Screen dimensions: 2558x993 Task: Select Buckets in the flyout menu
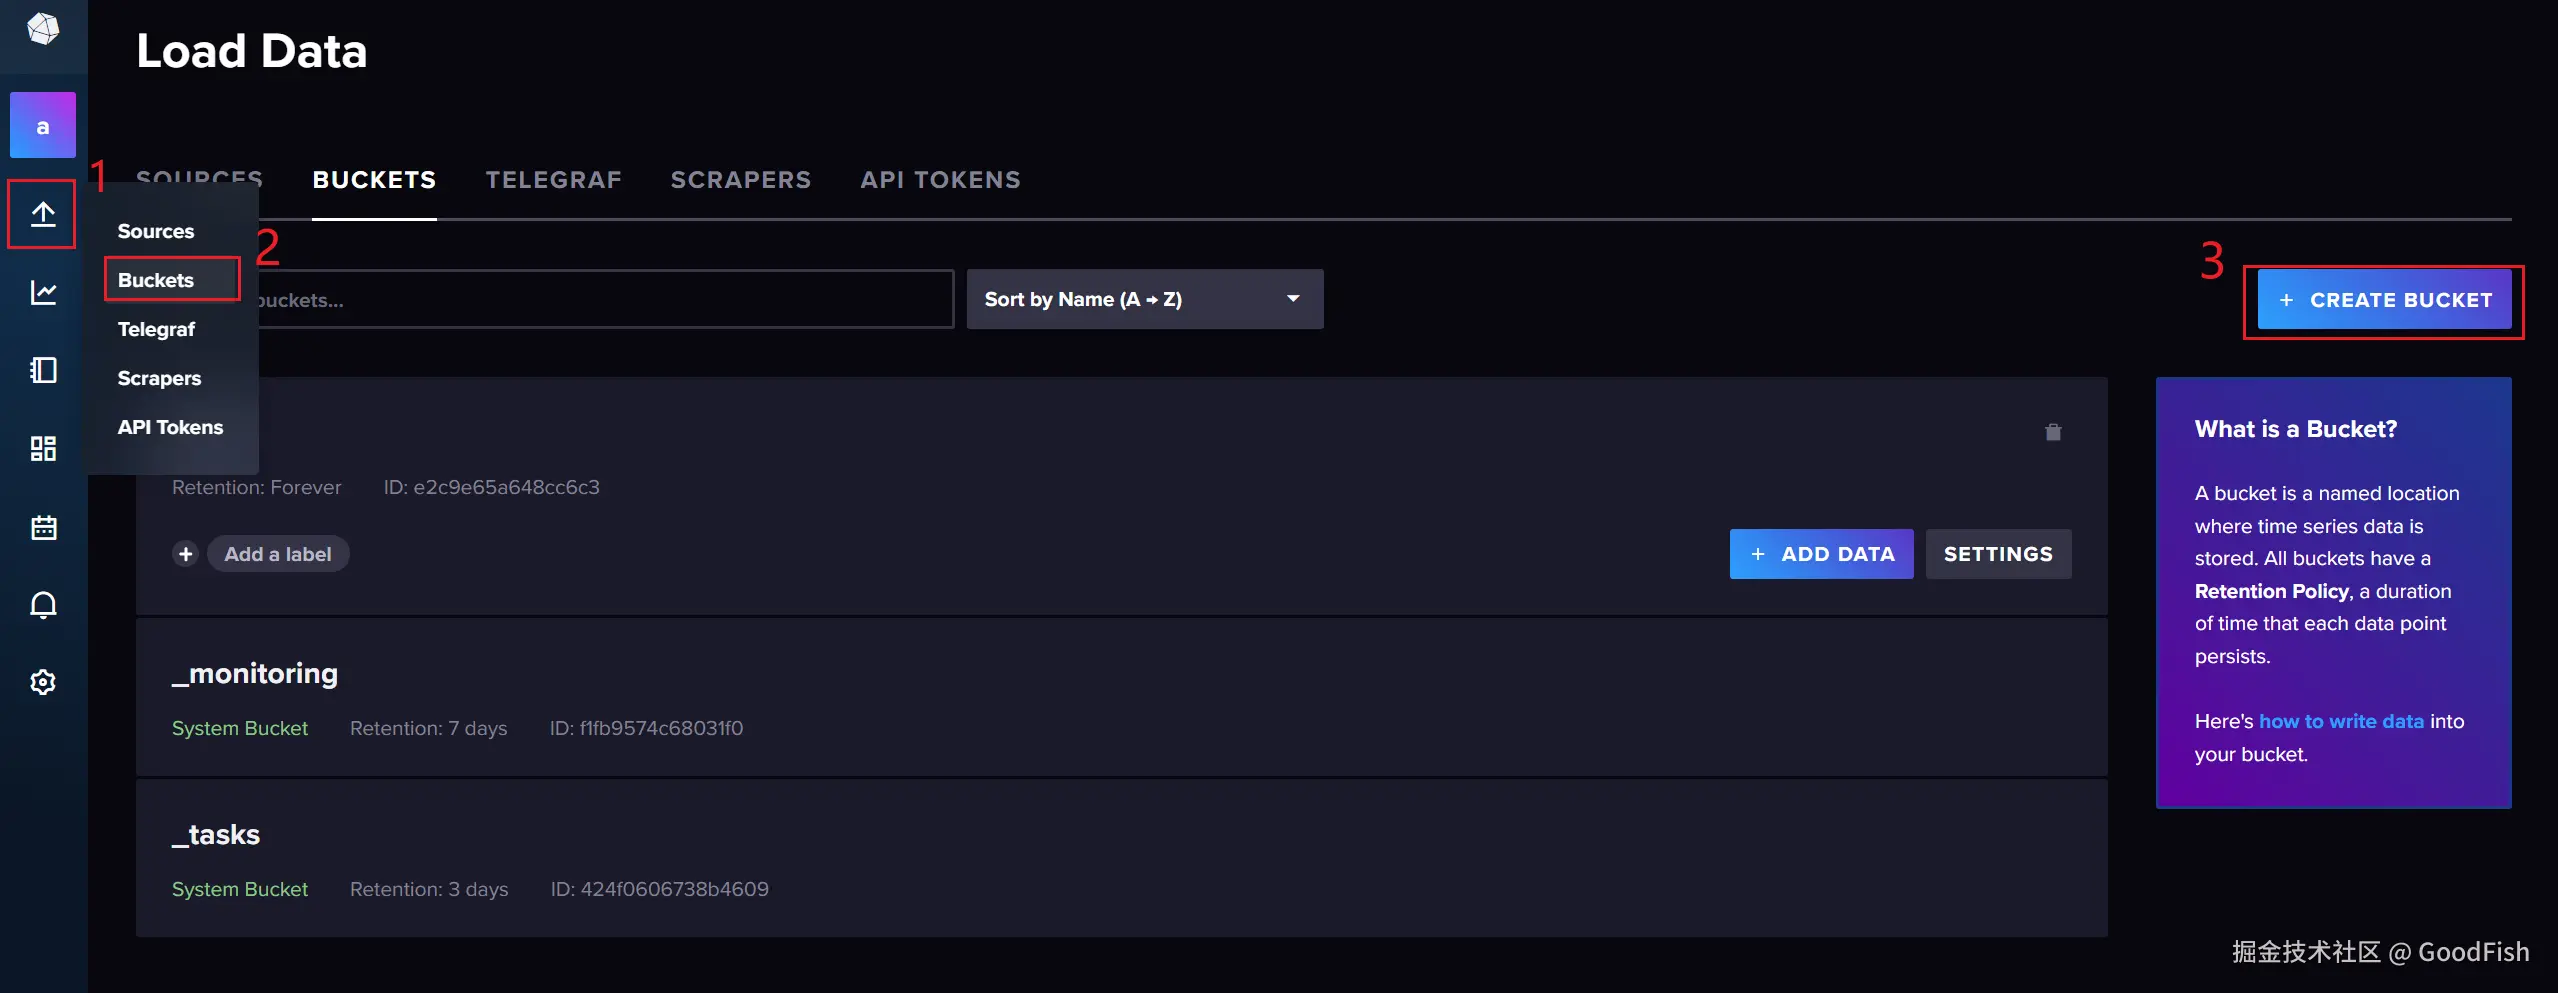pos(156,280)
